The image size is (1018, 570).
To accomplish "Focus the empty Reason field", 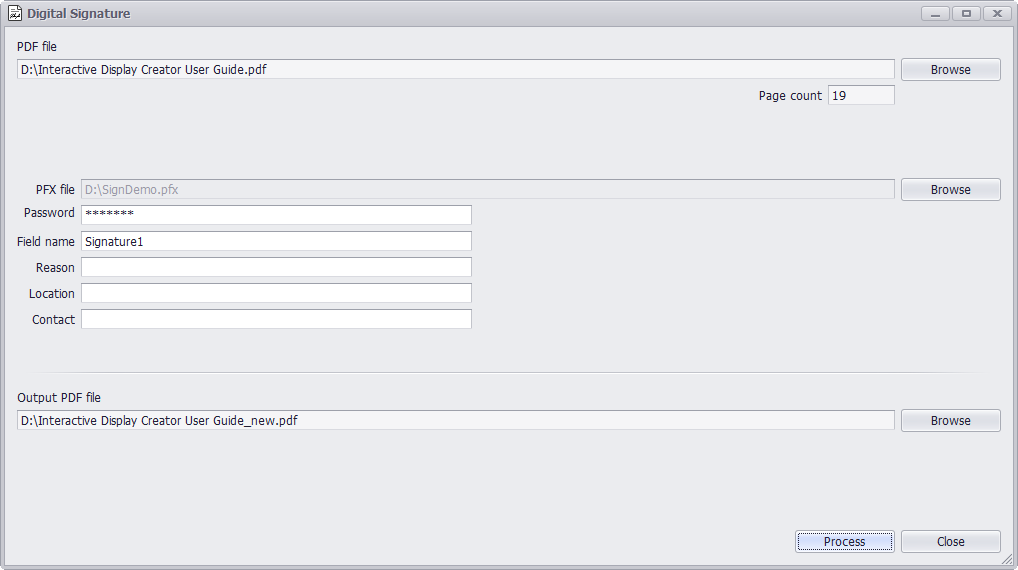I will pos(276,267).
